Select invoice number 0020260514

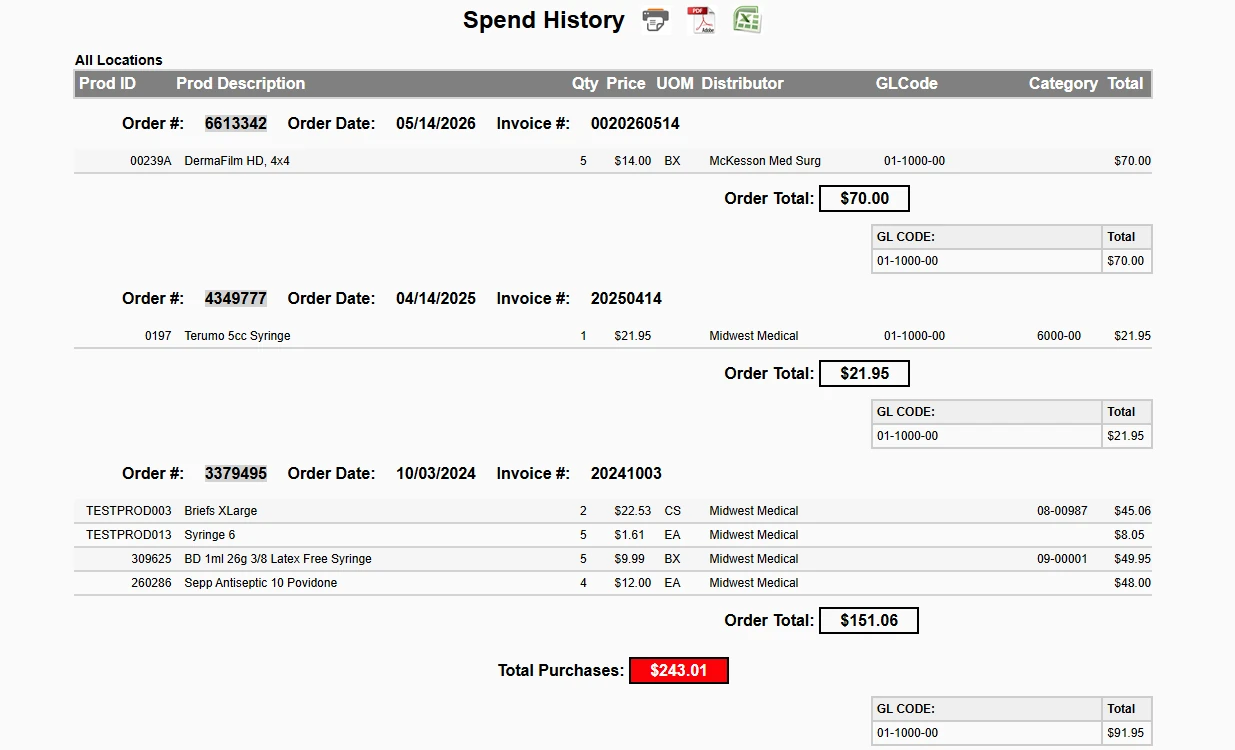click(x=635, y=123)
